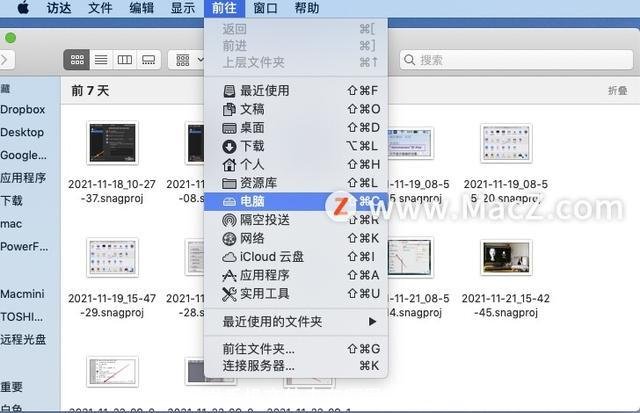Image resolution: width=640 pixels, height=413 pixels.
Task: Choose 资源库 from the Go menu
Action: (x=296, y=182)
